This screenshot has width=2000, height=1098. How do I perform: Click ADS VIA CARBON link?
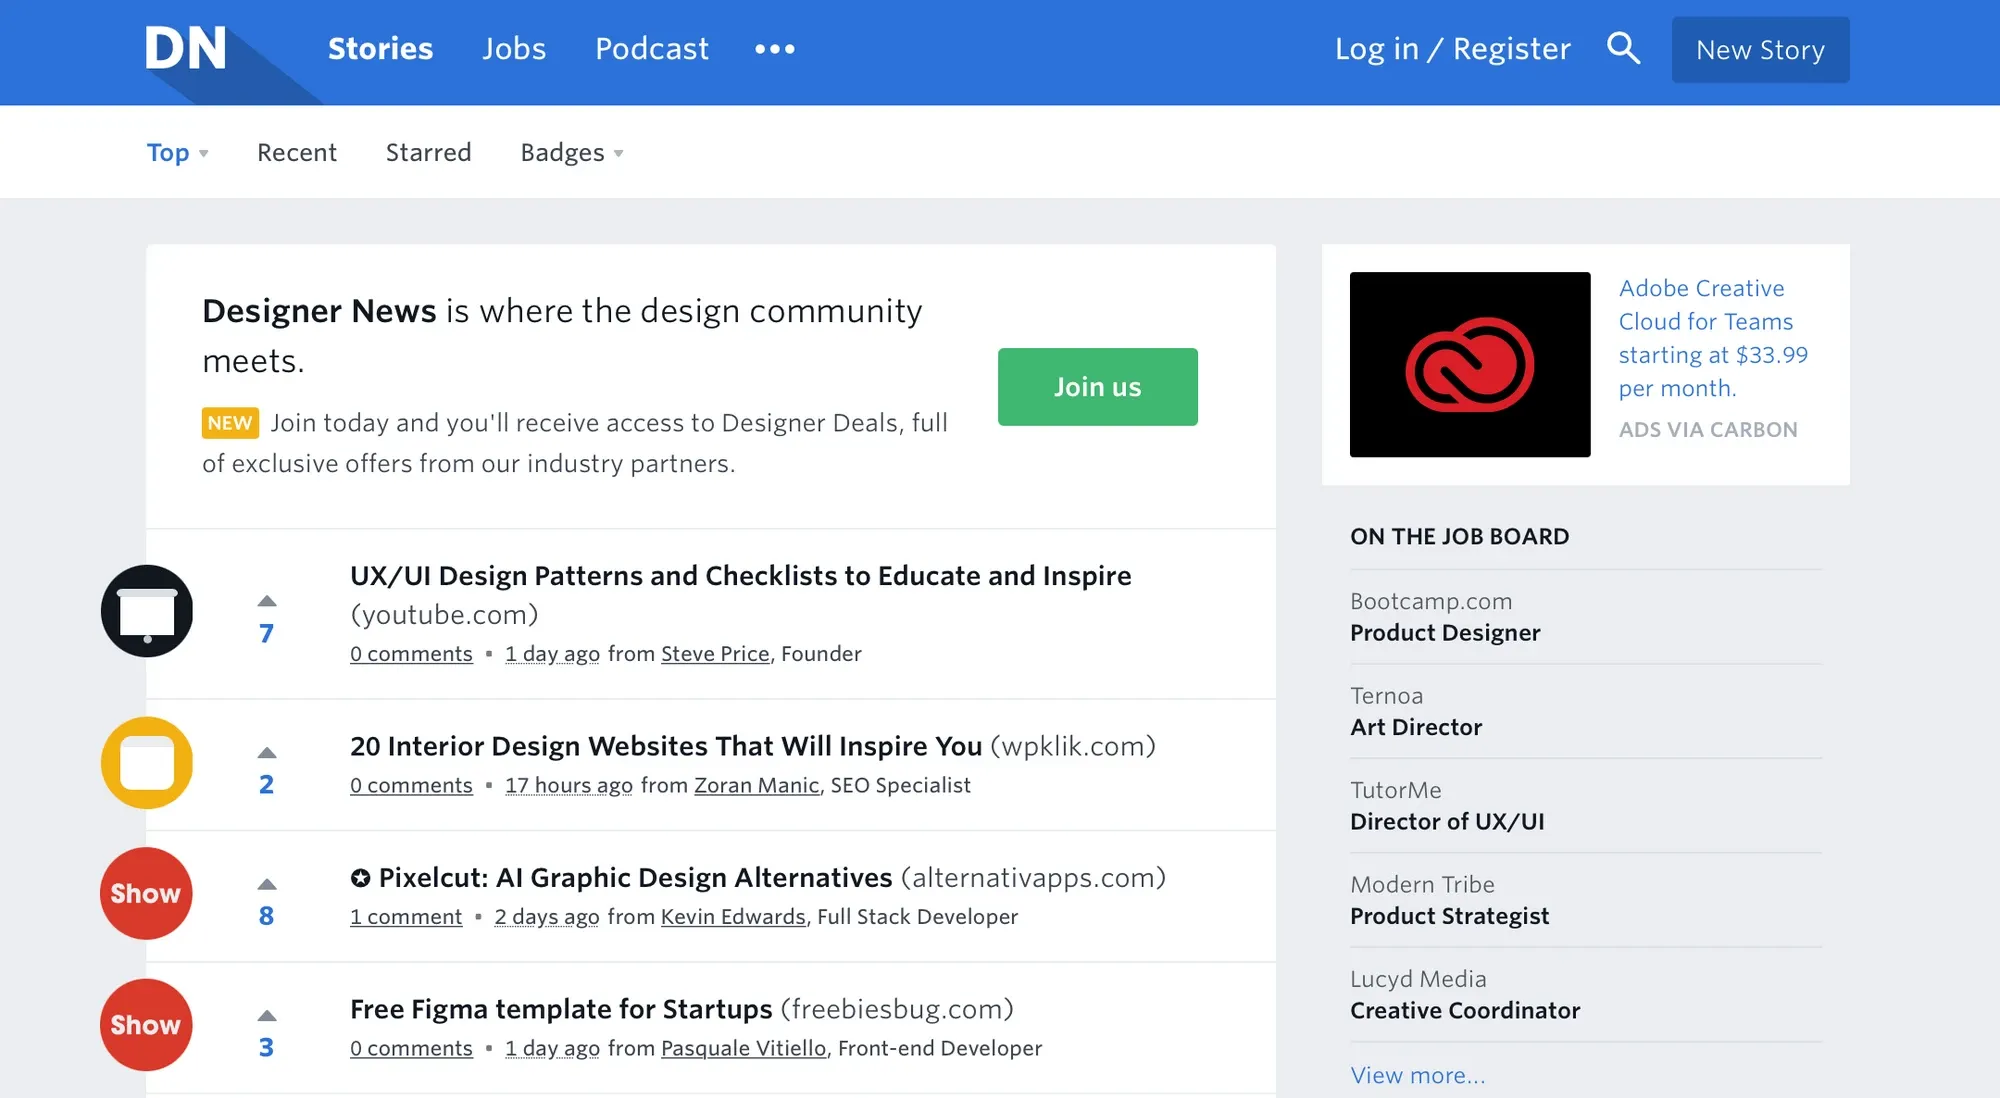pos(1708,429)
